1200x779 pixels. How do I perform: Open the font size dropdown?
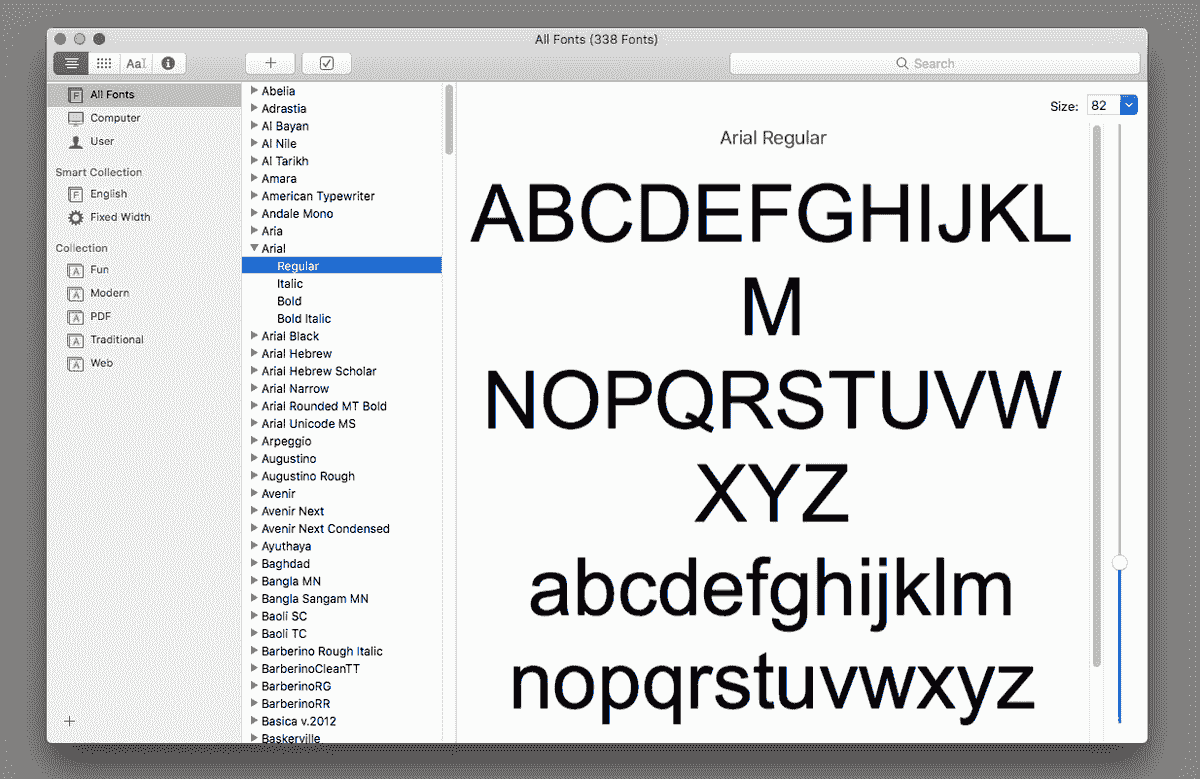pos(1127,104)
